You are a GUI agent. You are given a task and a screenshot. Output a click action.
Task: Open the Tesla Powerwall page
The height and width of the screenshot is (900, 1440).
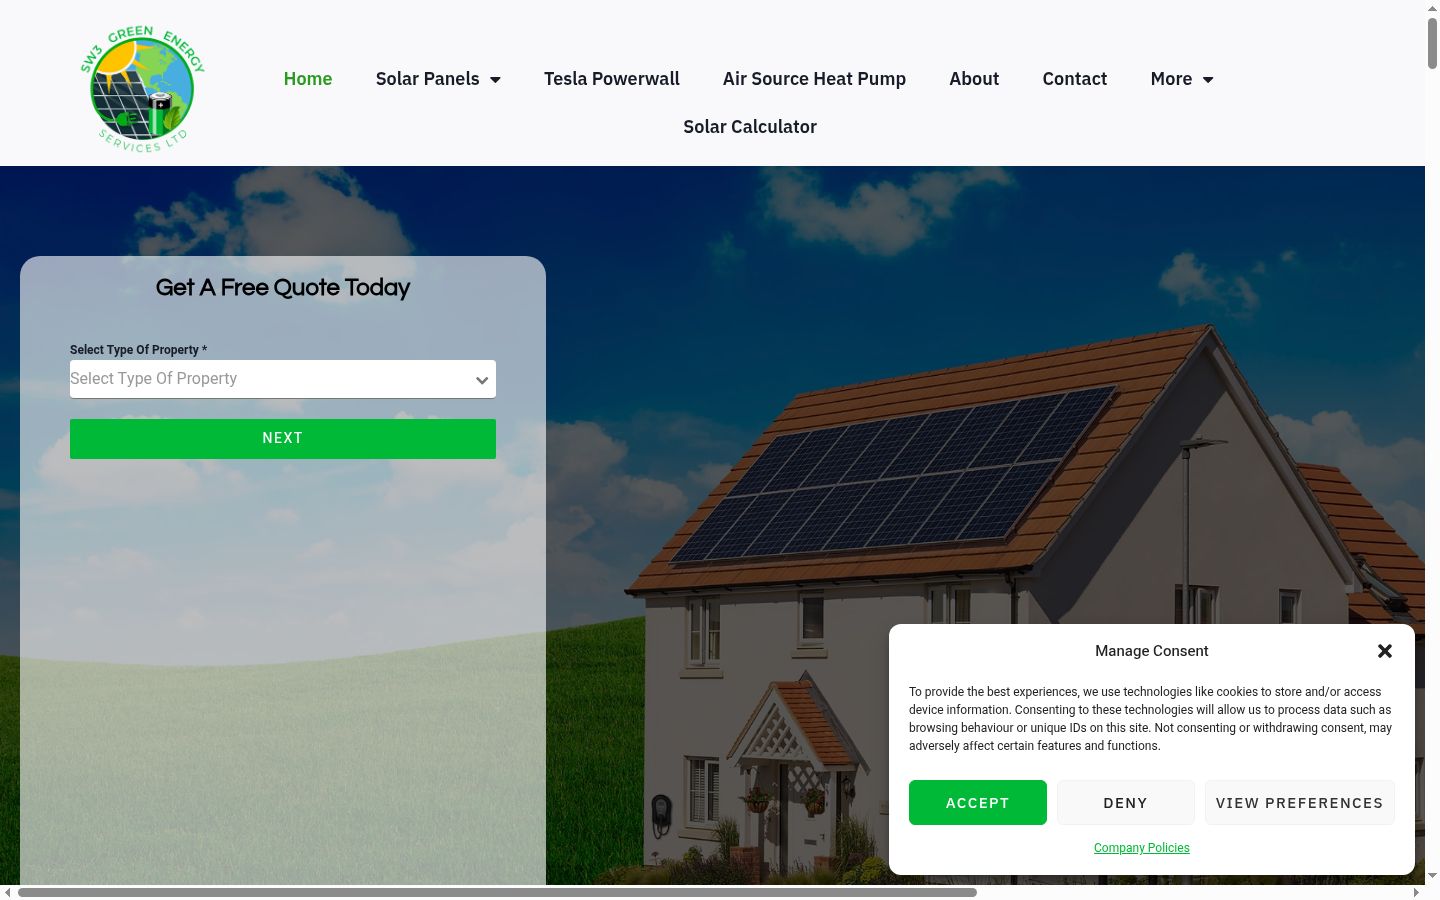[x=612, y=79]
